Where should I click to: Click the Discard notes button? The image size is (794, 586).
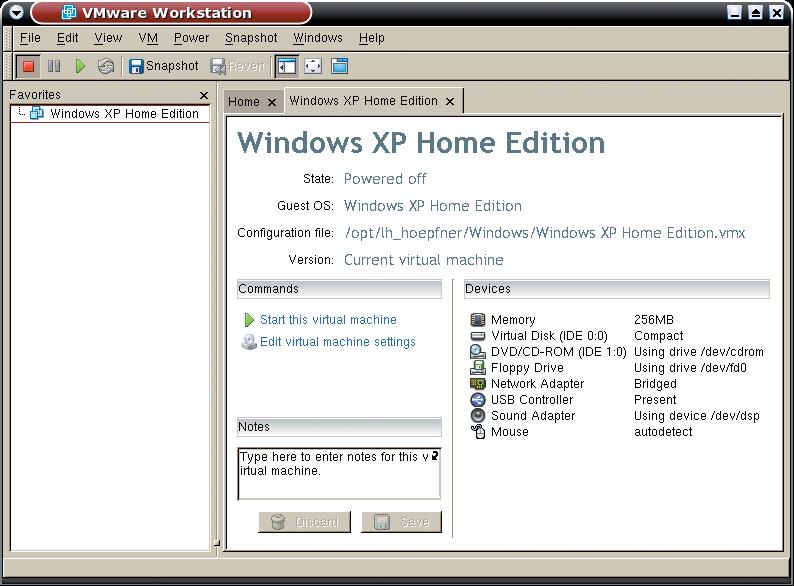(304, 522)
